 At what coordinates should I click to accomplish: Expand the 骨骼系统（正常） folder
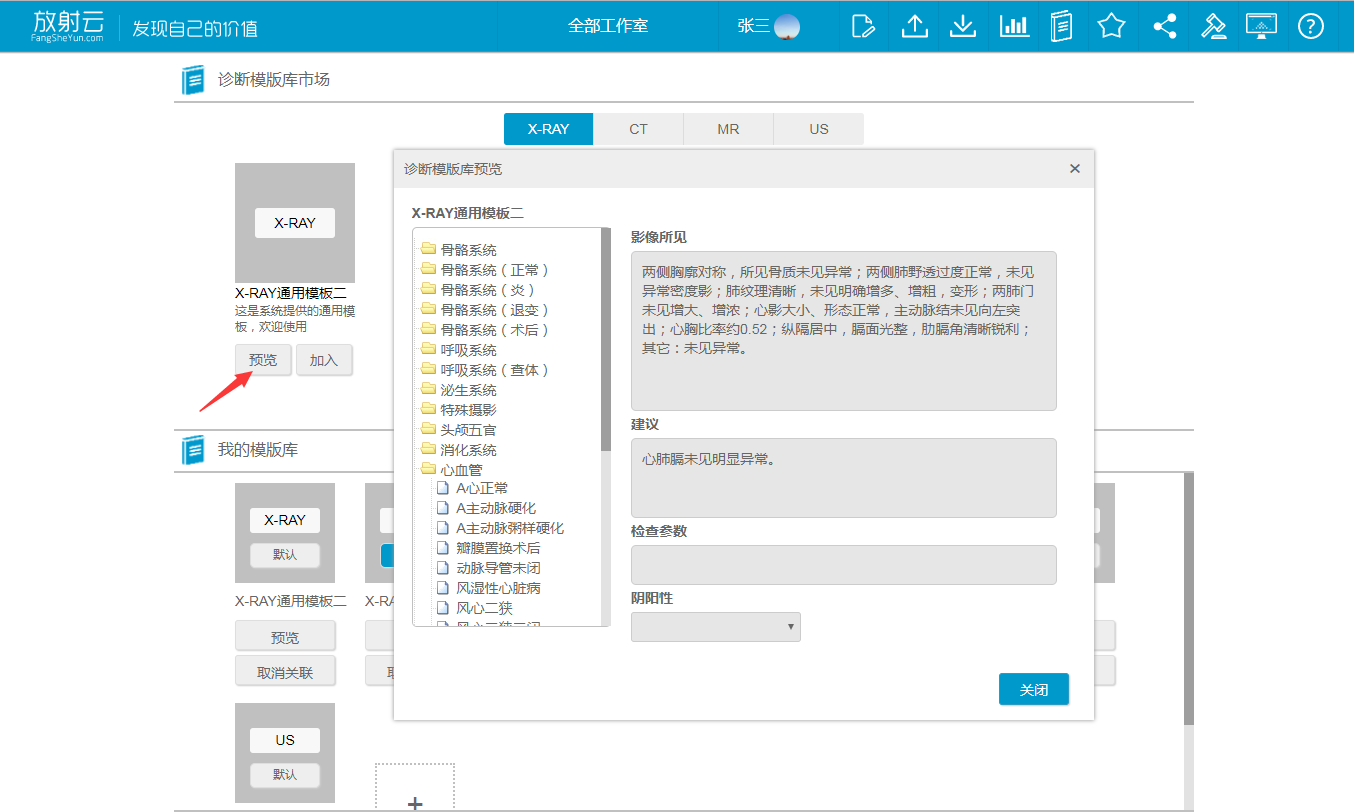[494, 270]
